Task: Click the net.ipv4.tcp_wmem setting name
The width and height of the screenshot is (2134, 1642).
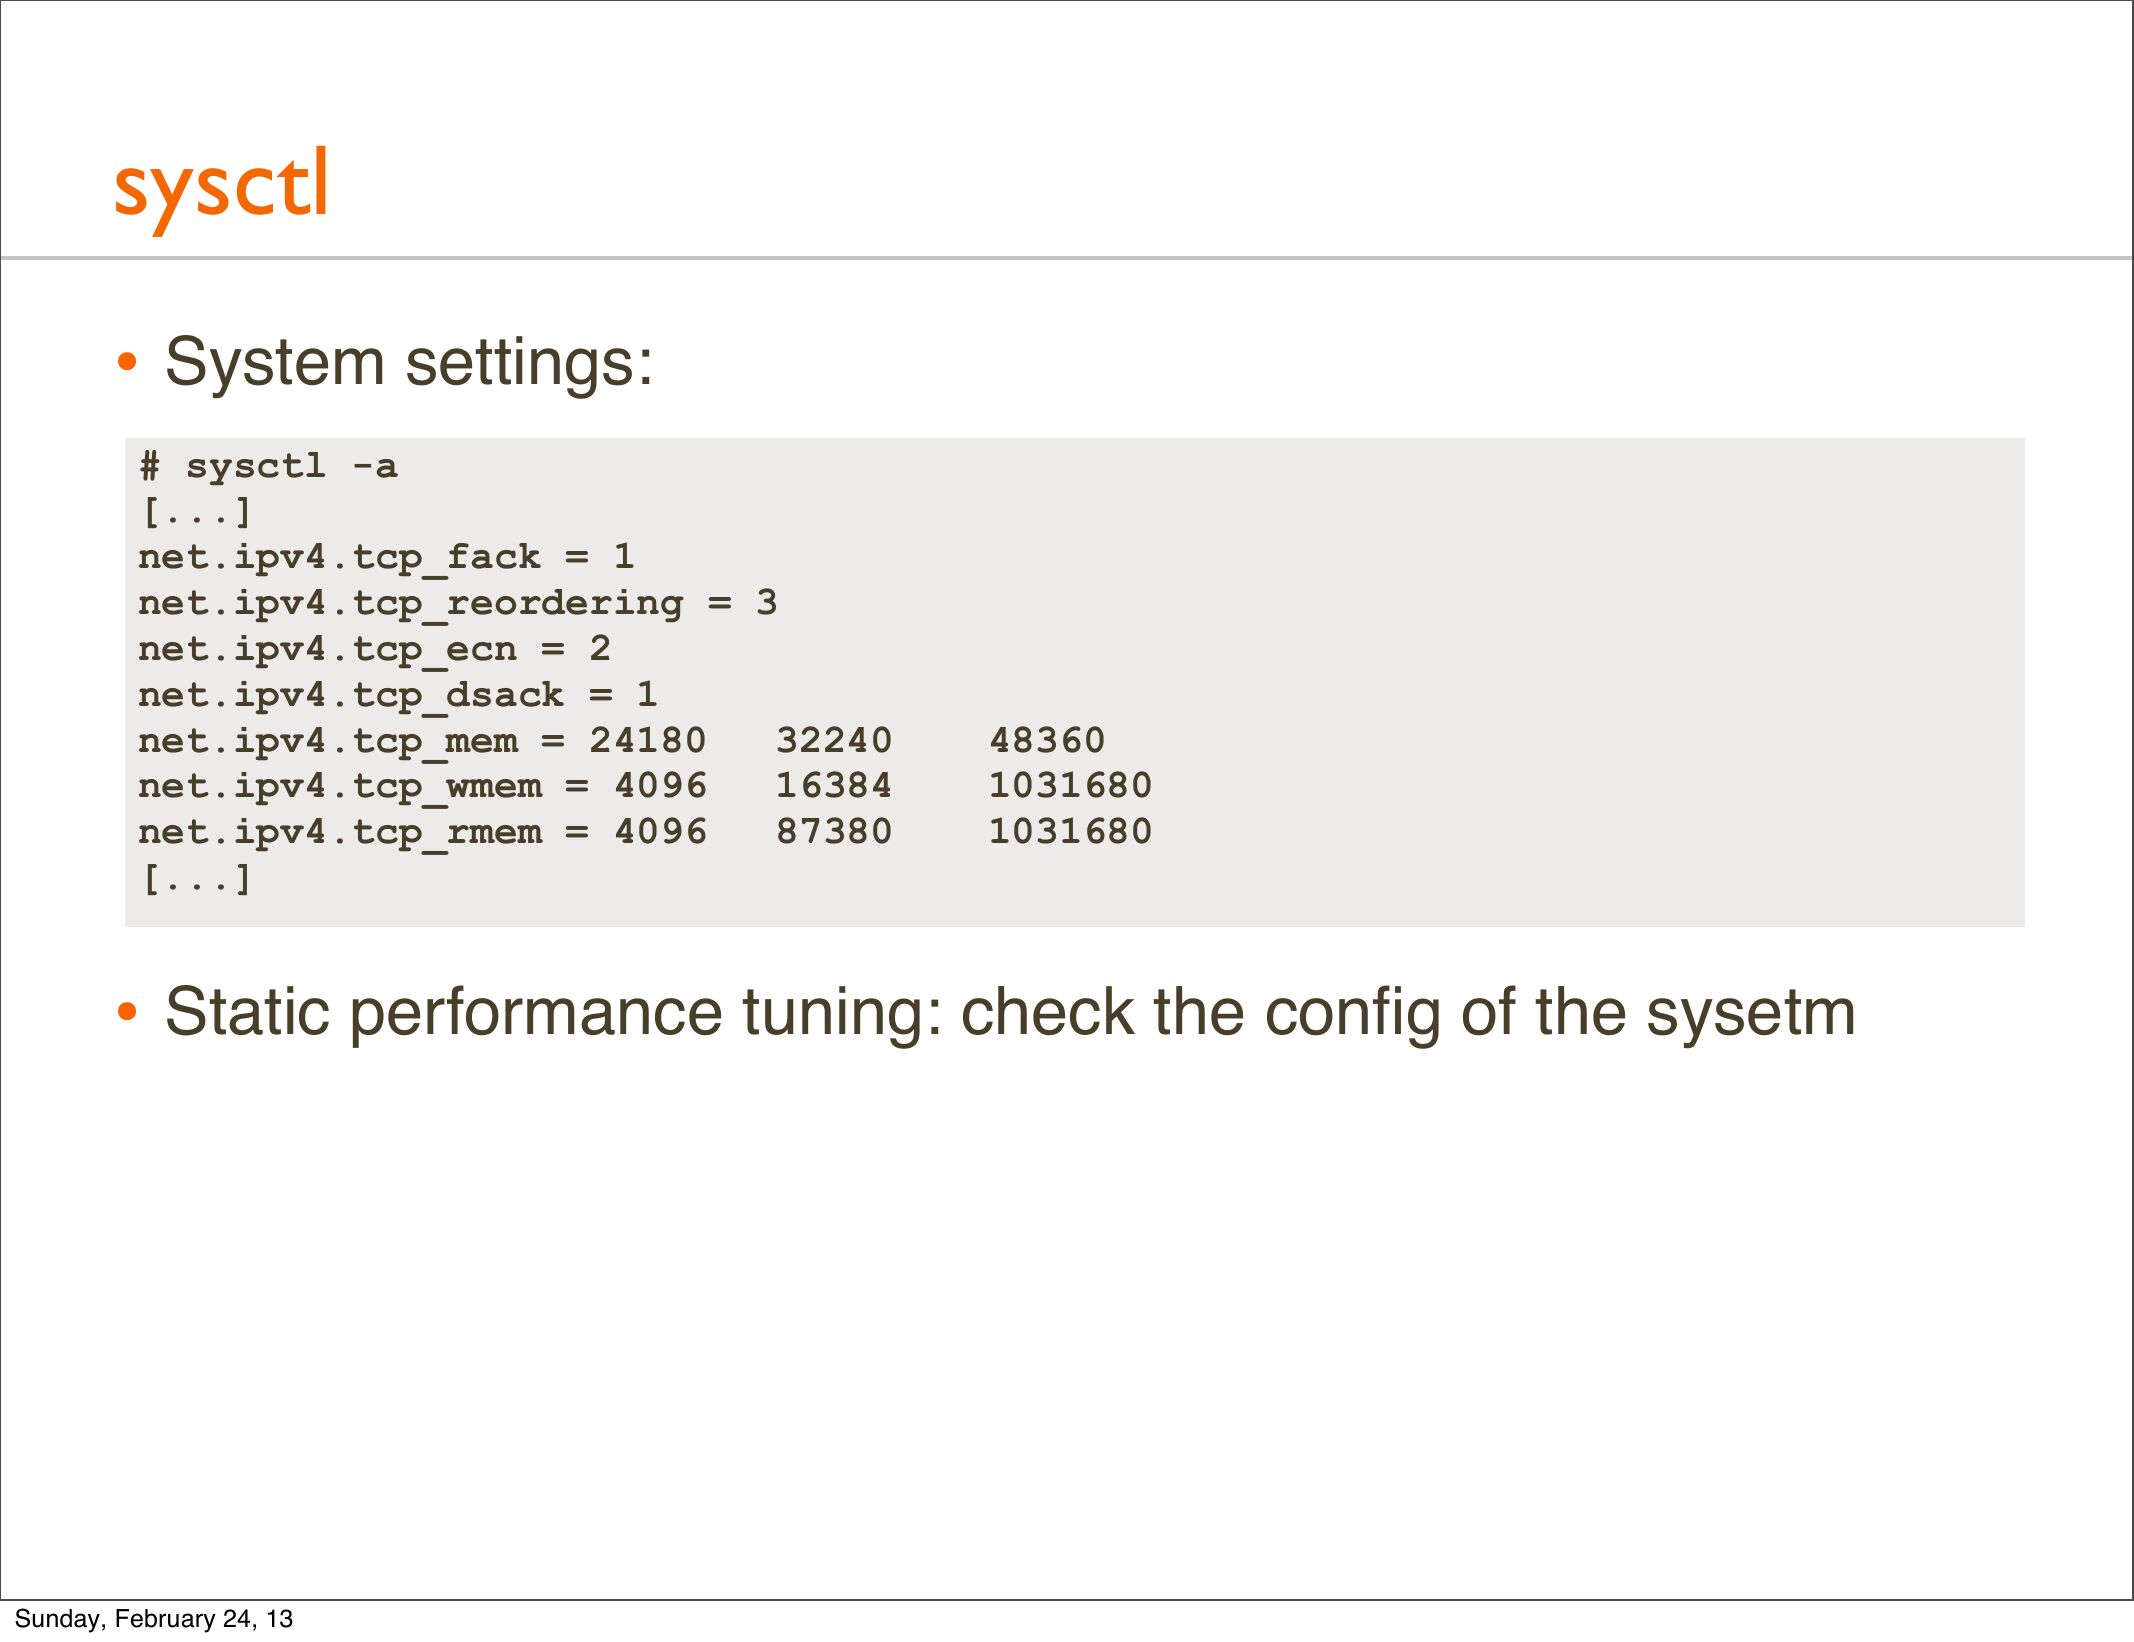Action: pyautogui.click(x=339, y=787)
